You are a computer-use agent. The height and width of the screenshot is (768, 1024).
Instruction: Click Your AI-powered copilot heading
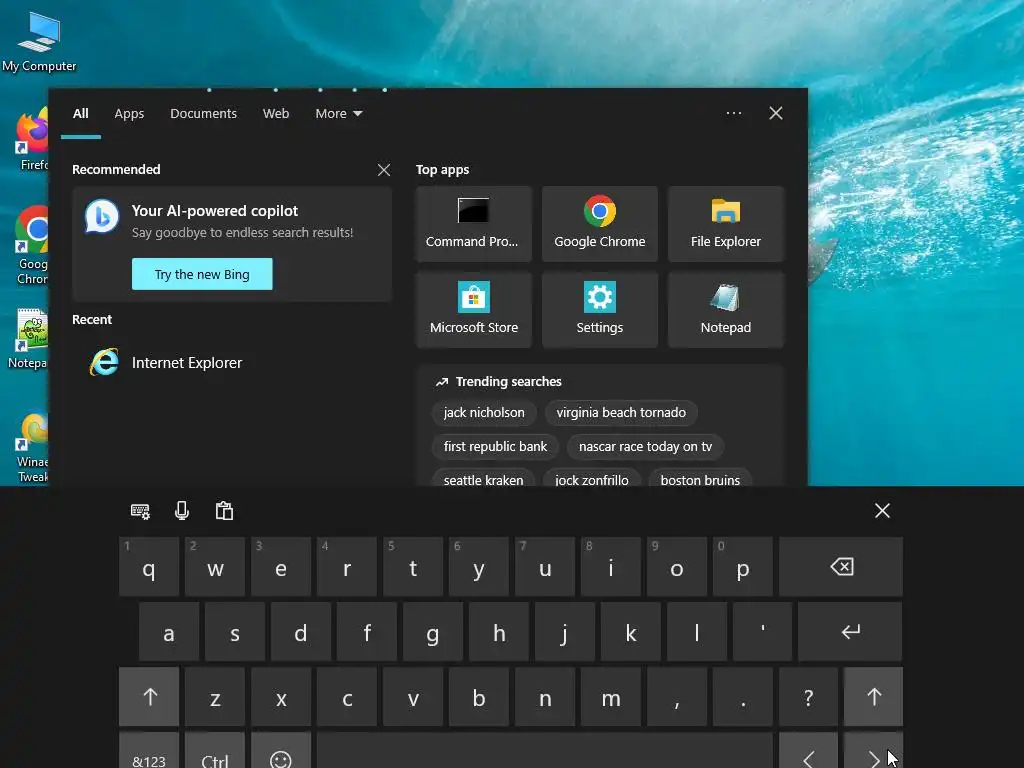215,211
